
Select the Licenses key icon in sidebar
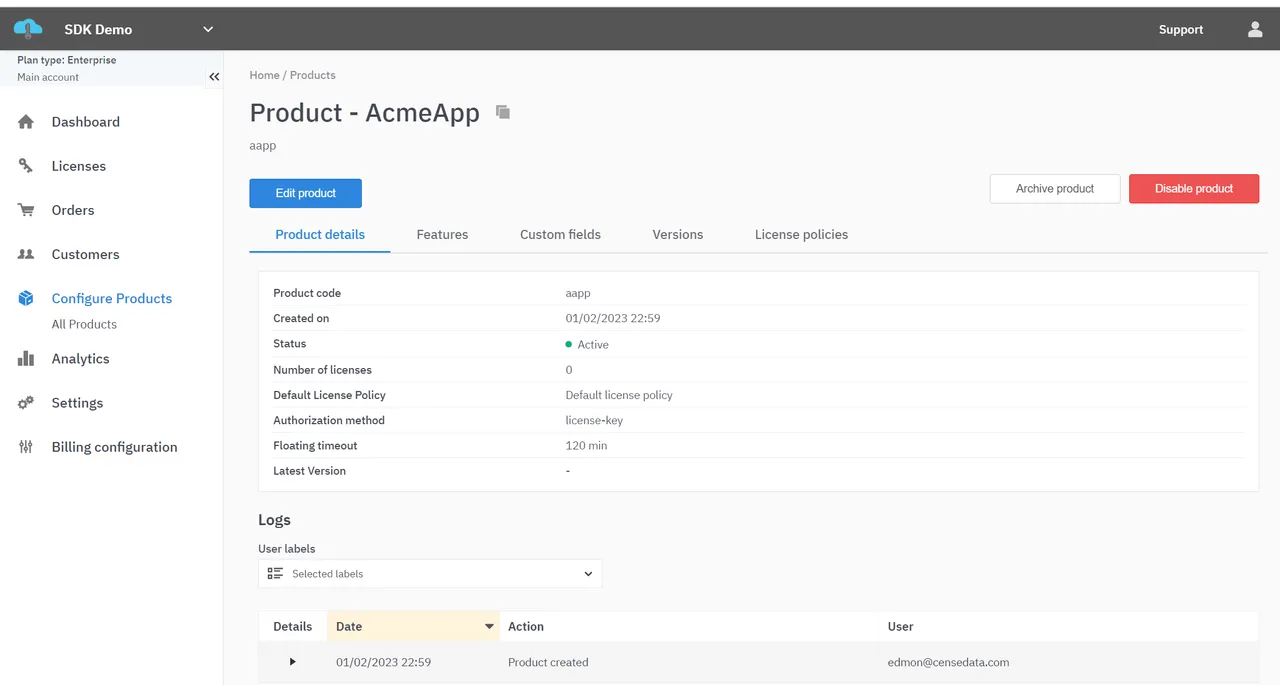pyautogui.click(x=28, y=166)
